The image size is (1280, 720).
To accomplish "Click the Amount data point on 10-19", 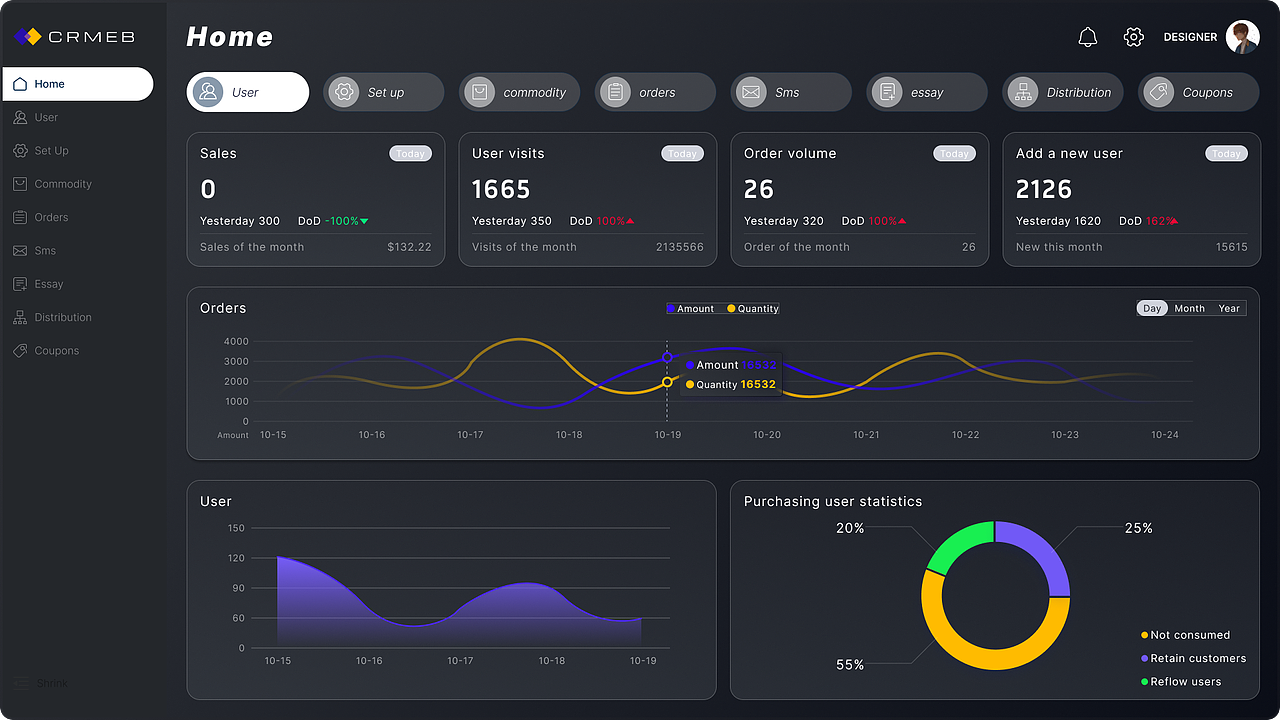I will (667, 357).
